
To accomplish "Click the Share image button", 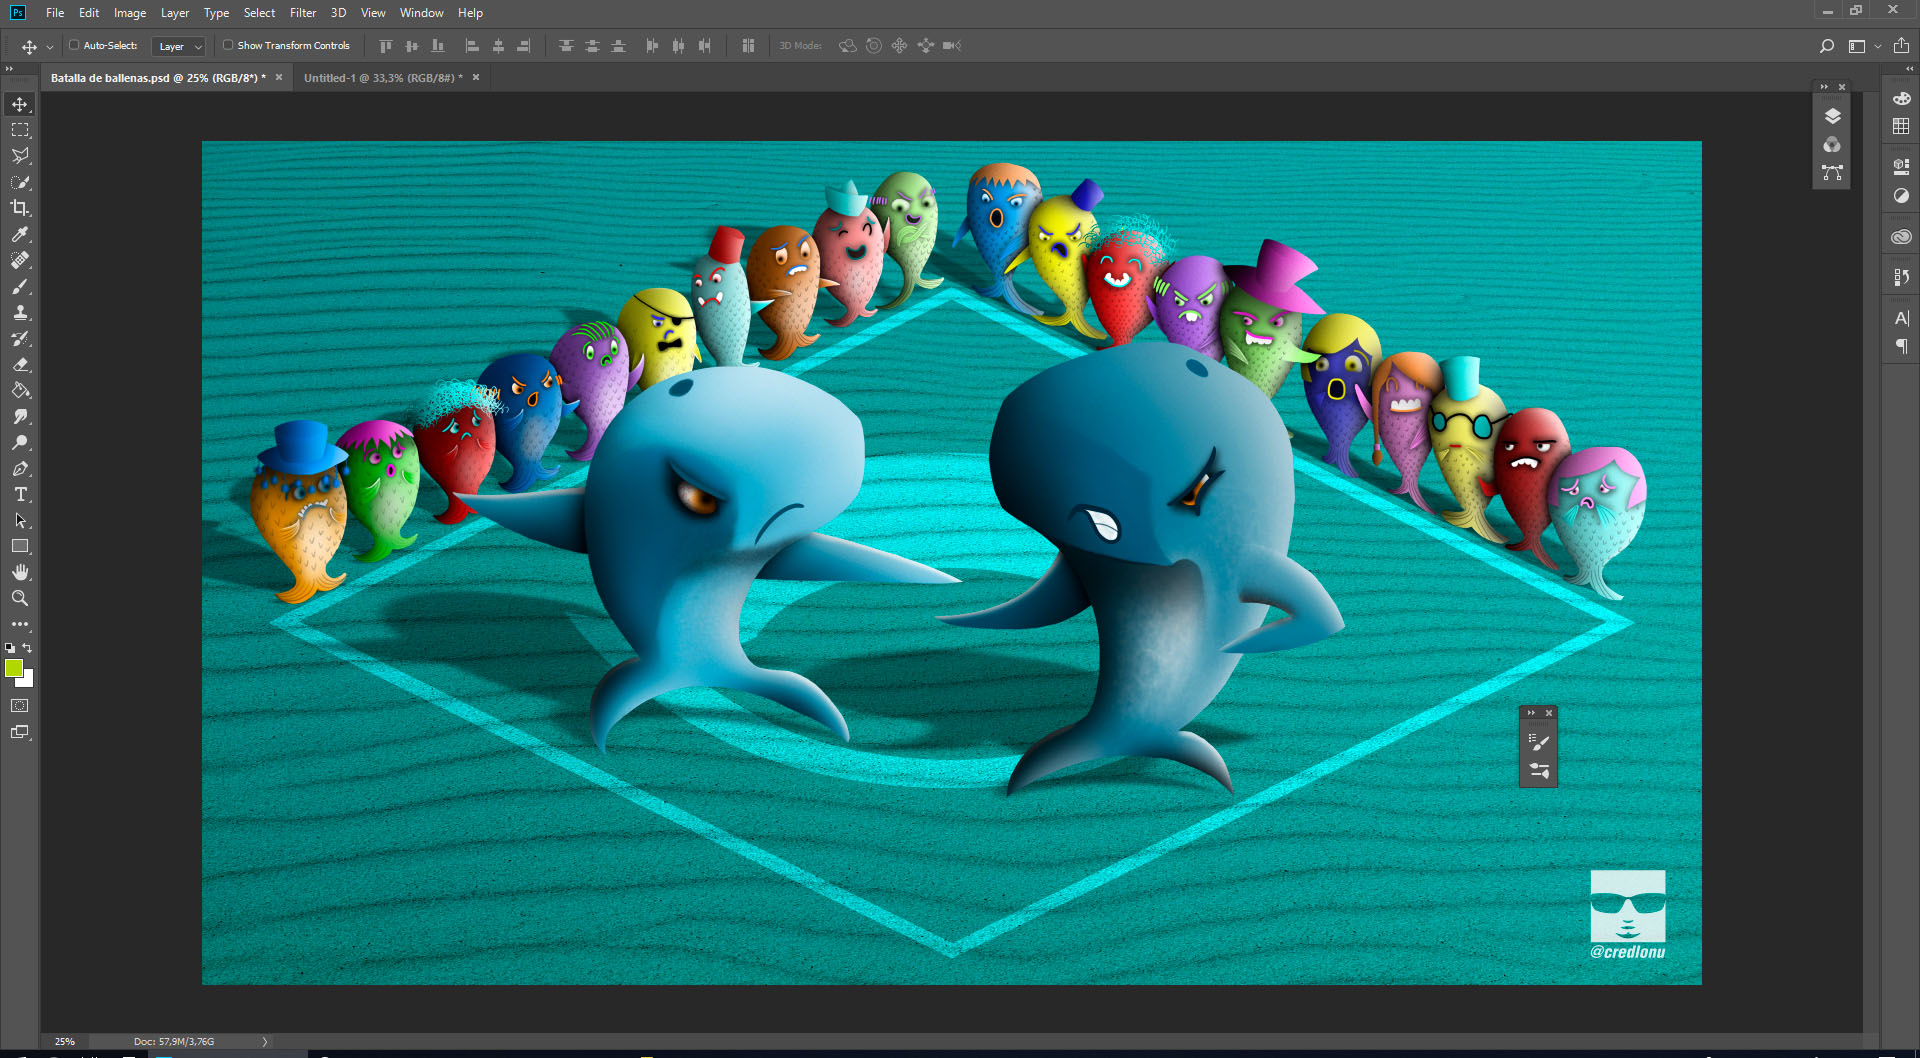I will point(1901,46).
